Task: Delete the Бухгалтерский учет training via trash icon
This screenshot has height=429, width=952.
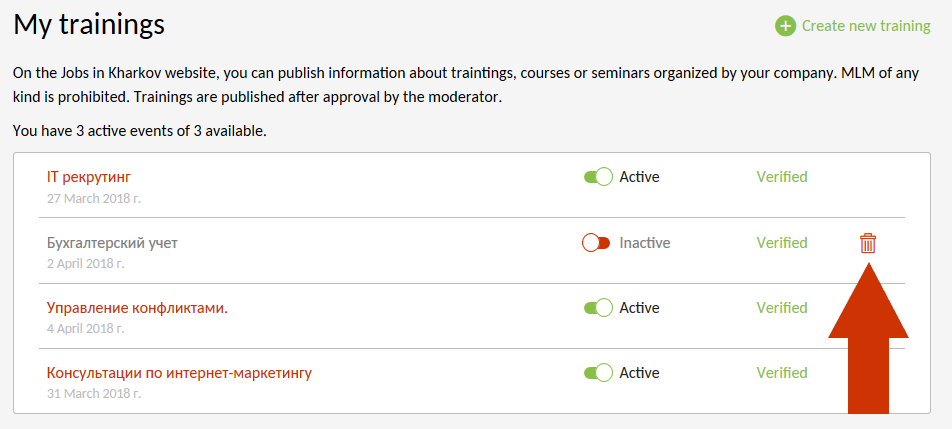Action: 868,243
